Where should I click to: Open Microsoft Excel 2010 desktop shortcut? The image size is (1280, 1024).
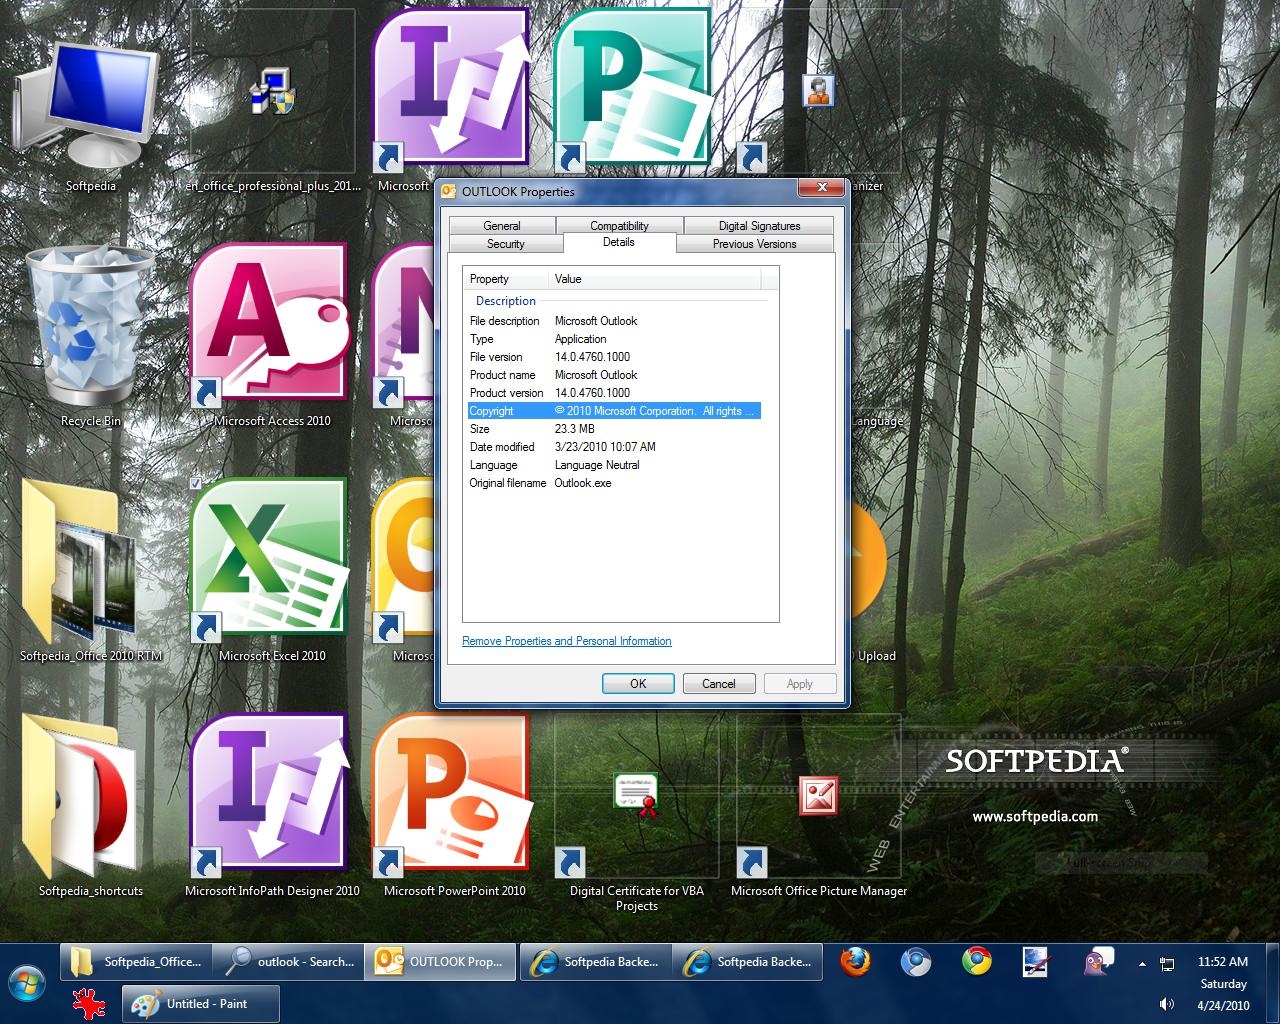pos(270,560)
